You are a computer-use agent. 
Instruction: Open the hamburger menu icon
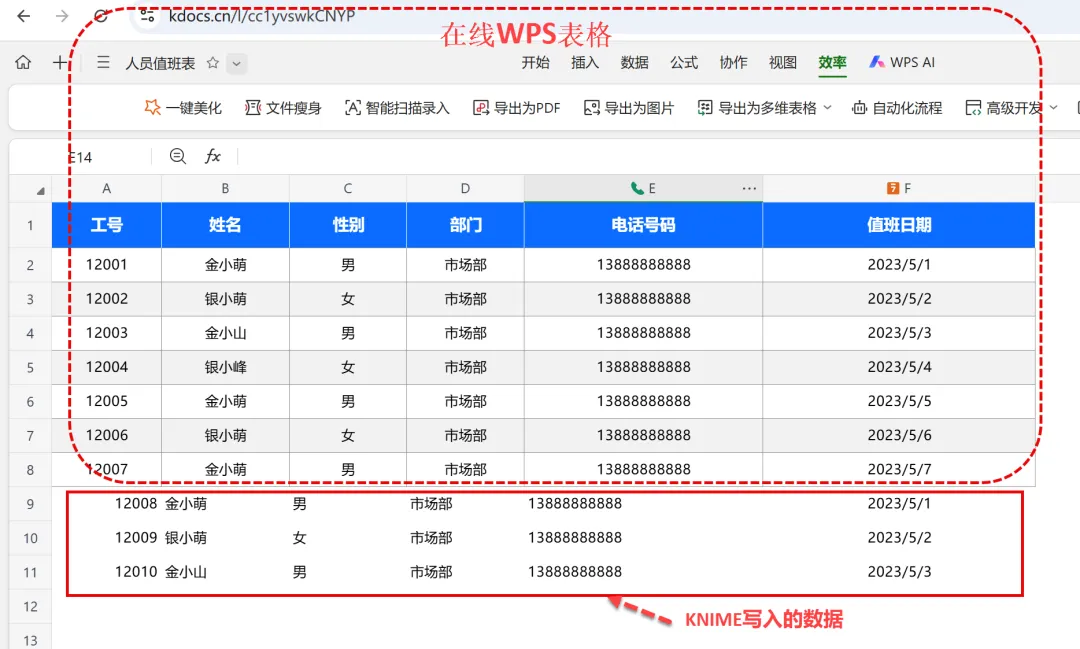103,63
